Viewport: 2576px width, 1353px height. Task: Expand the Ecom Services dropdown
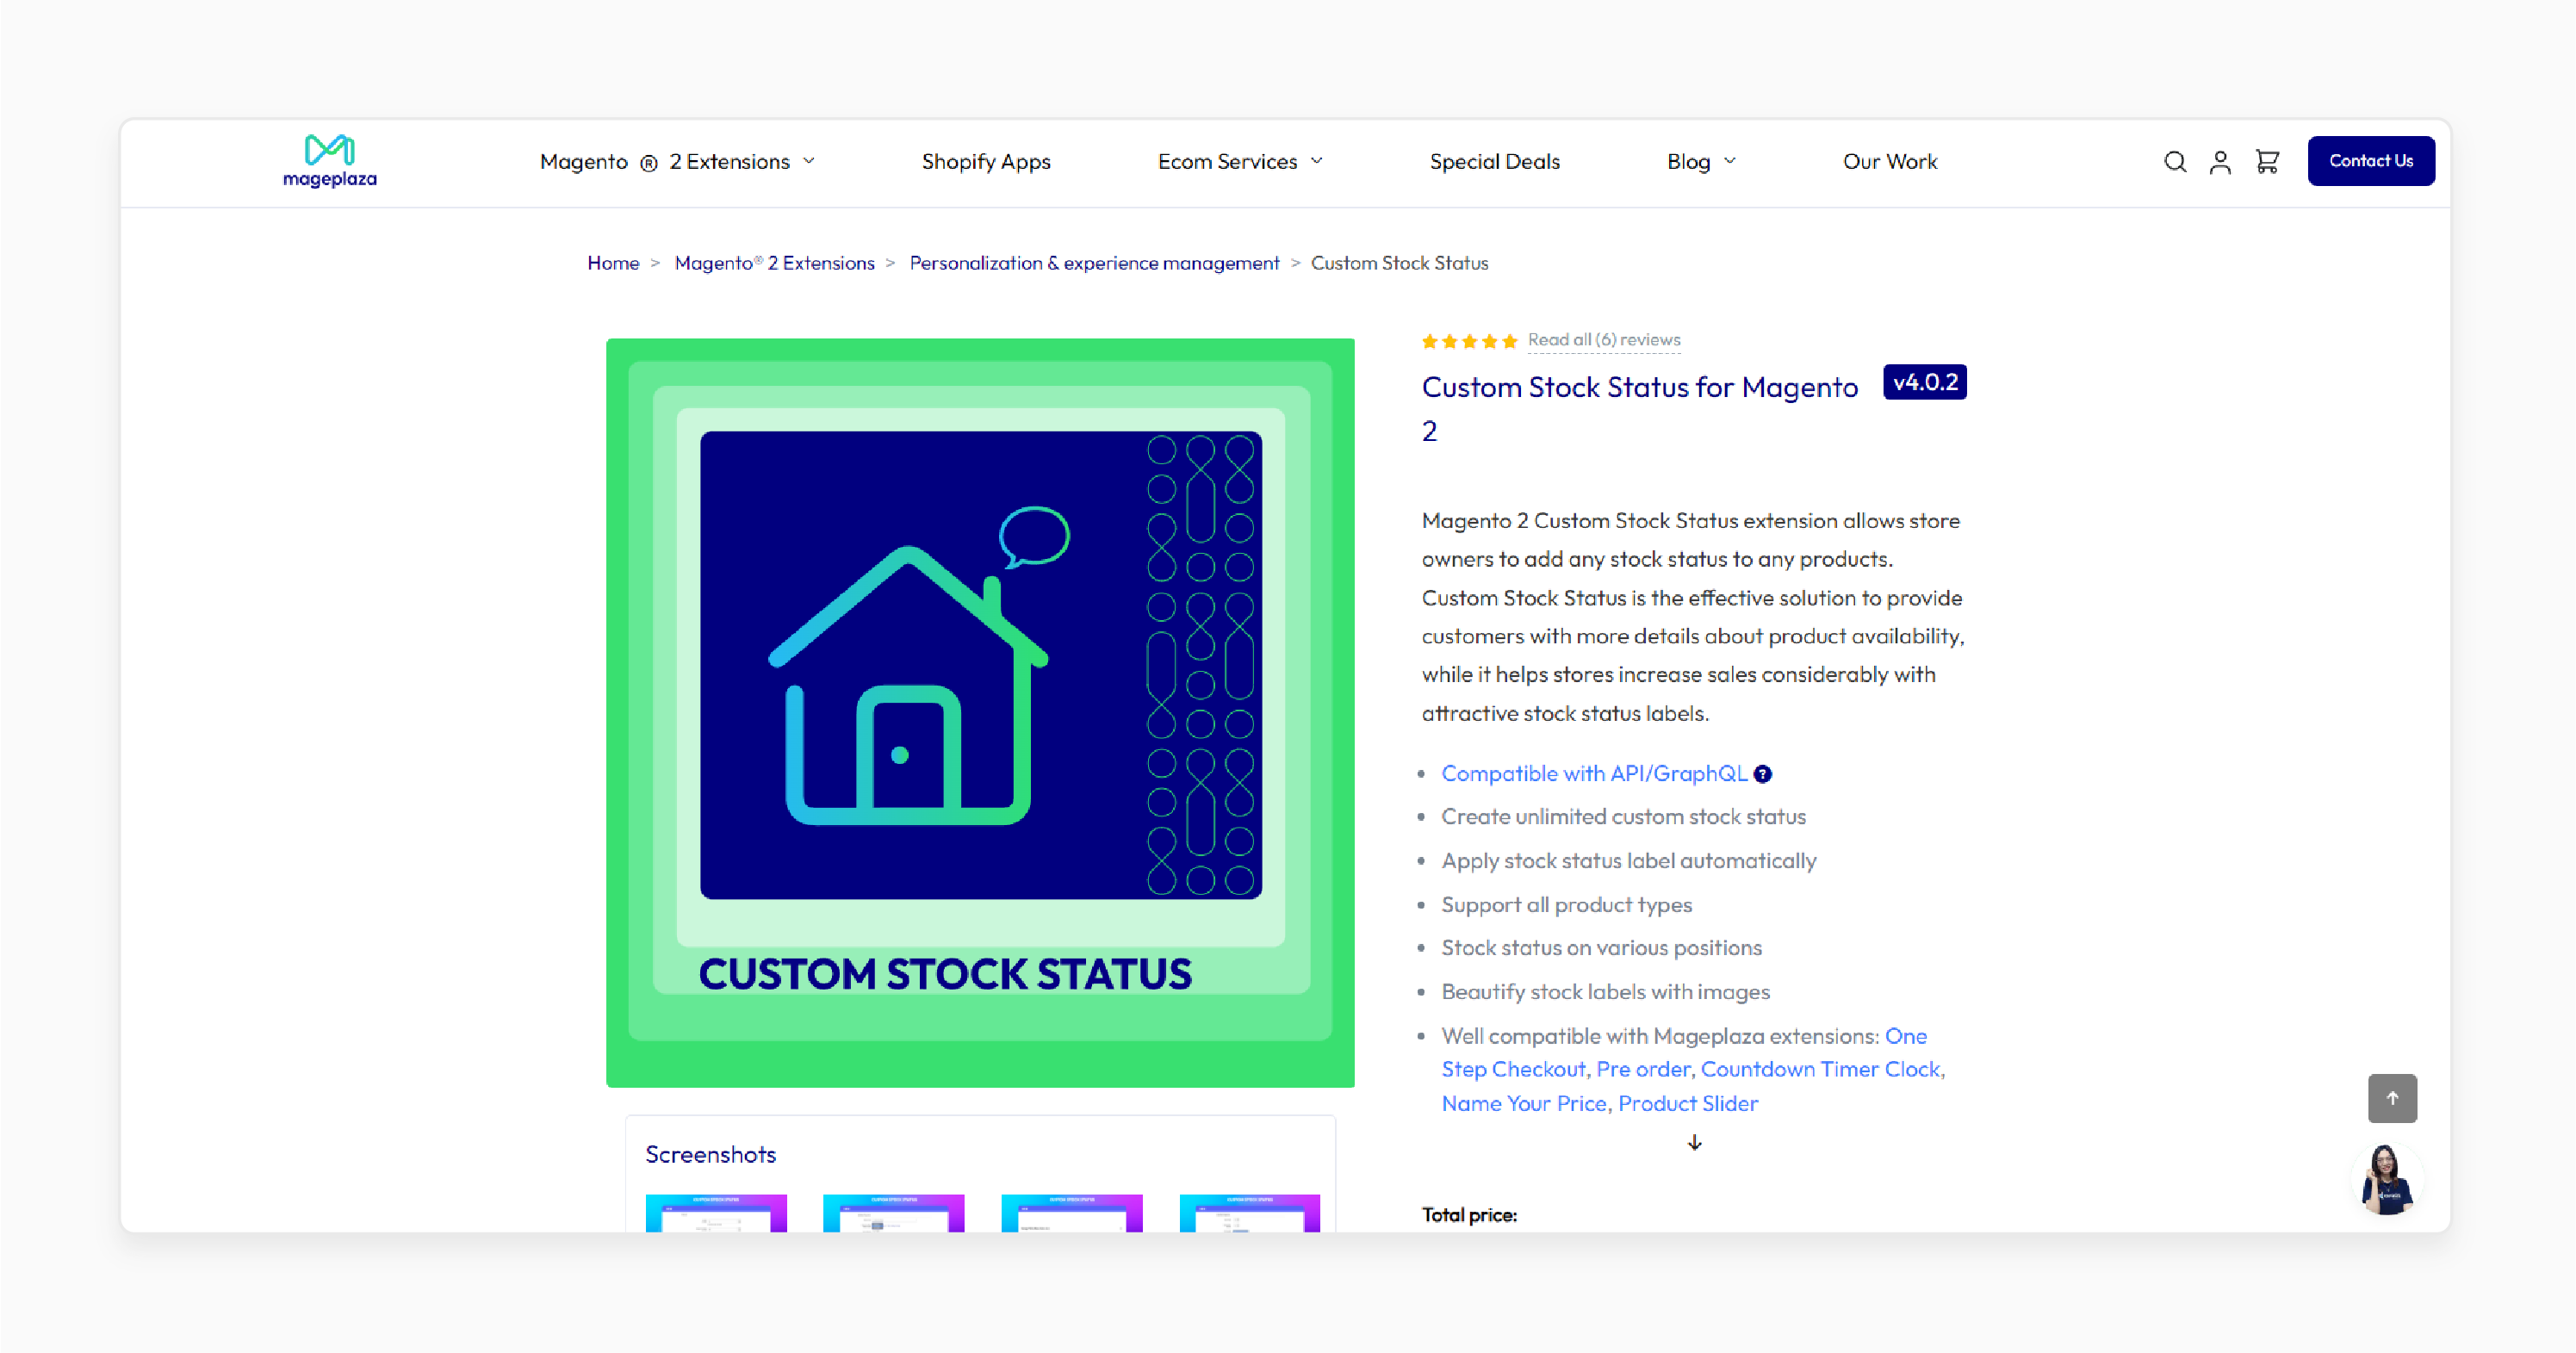[x=1240, y=162]
